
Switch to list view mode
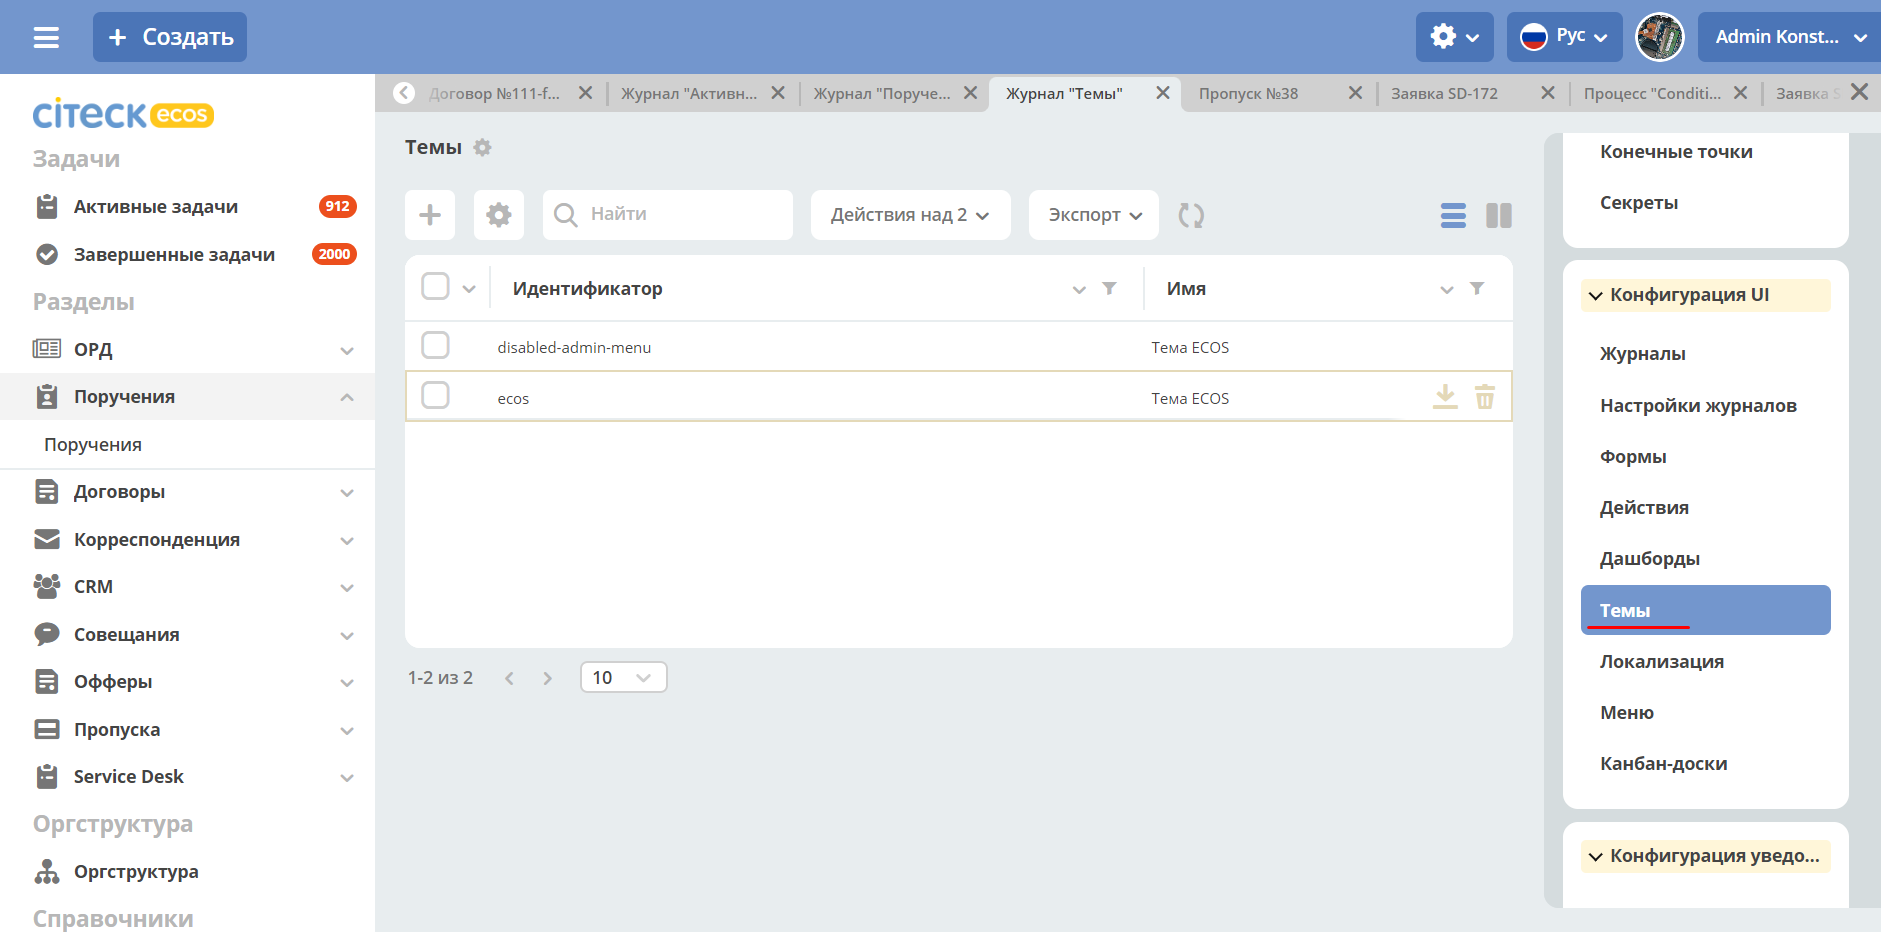1453,215
